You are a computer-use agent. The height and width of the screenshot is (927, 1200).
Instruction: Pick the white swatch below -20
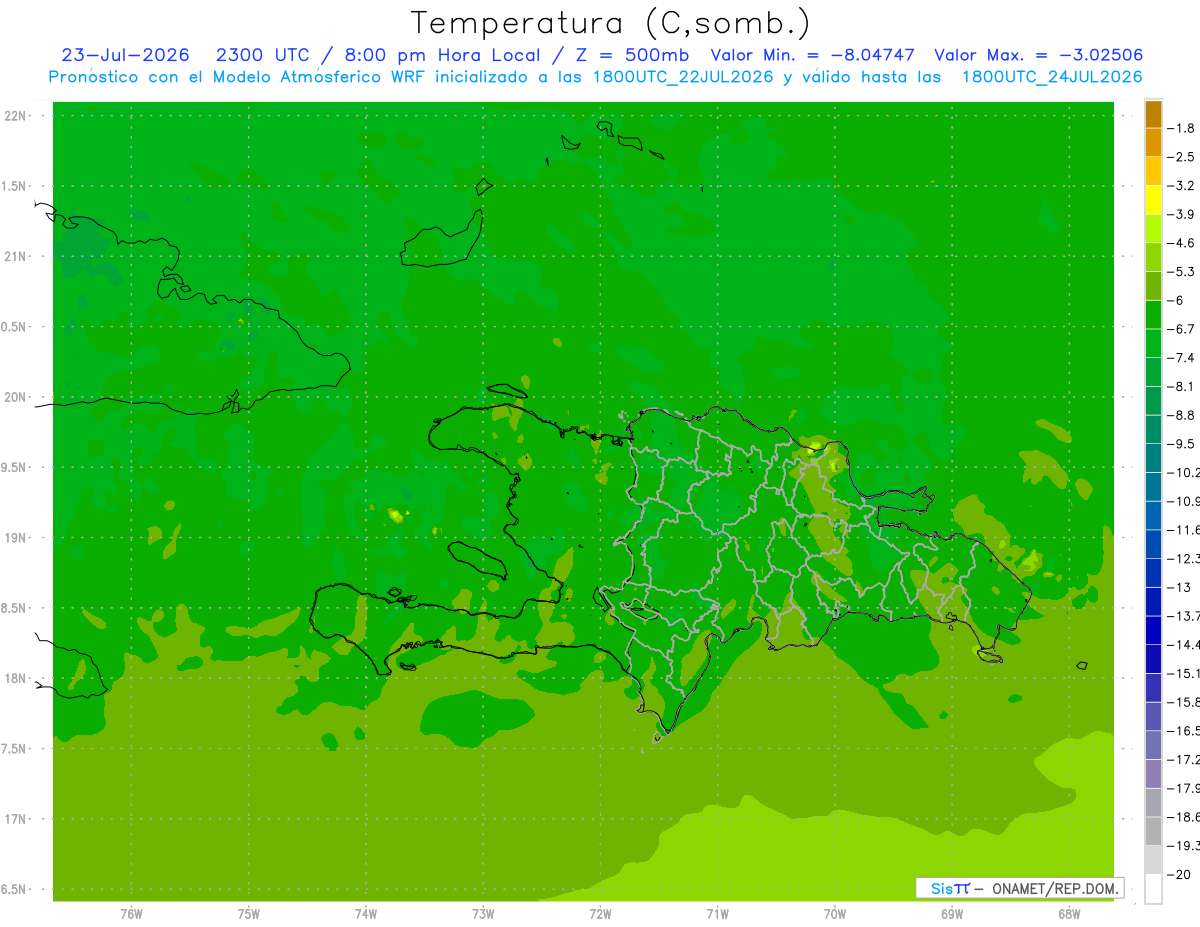[1153, 889]
